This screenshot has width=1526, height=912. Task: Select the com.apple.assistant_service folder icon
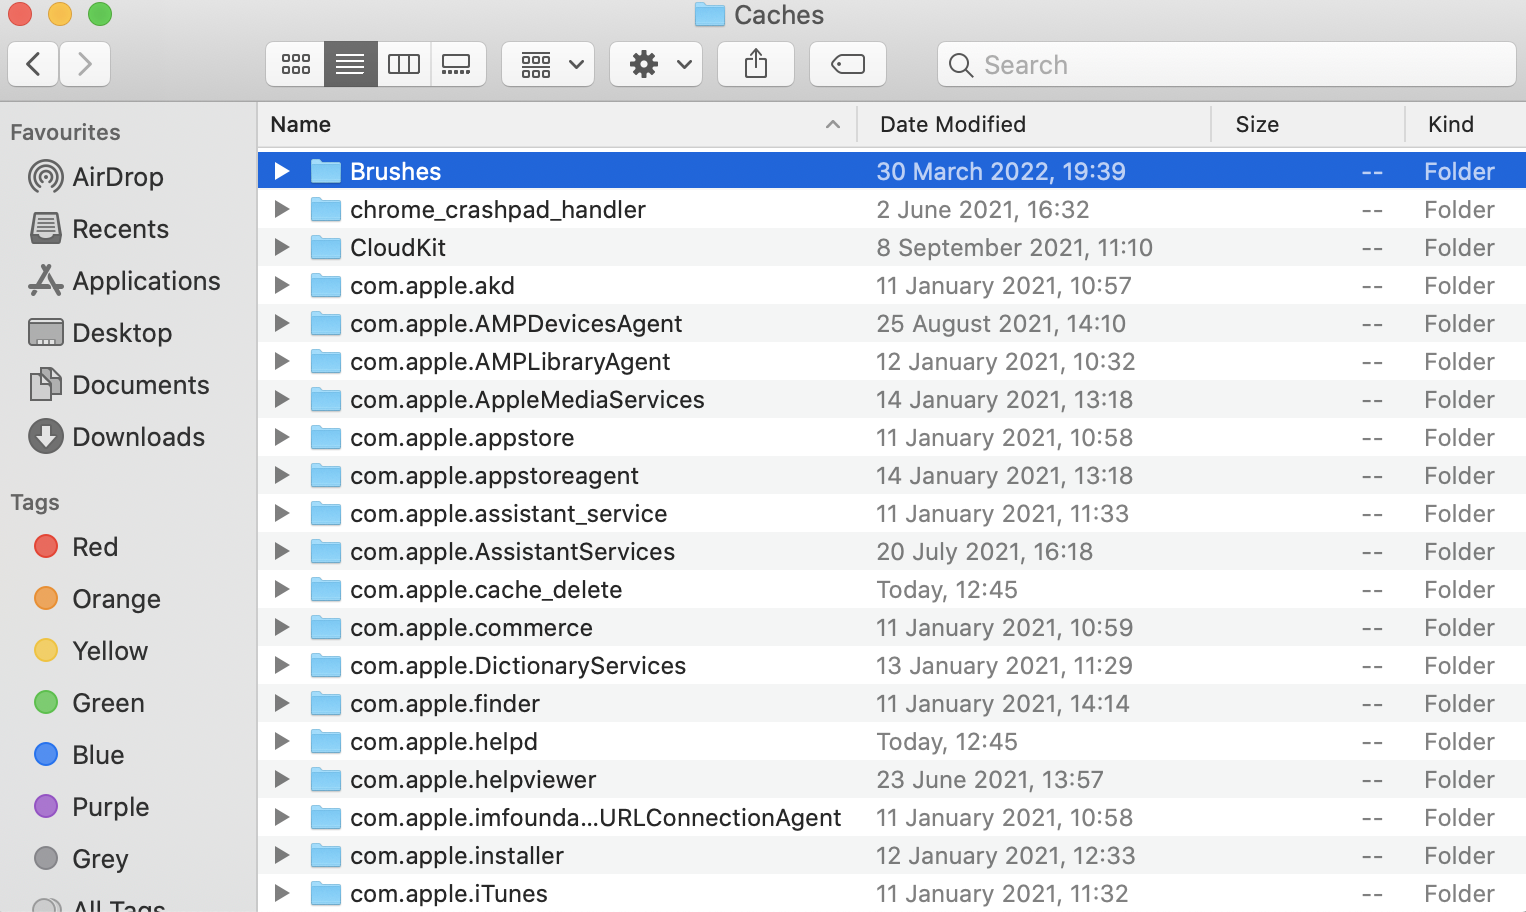pos(326,514)
